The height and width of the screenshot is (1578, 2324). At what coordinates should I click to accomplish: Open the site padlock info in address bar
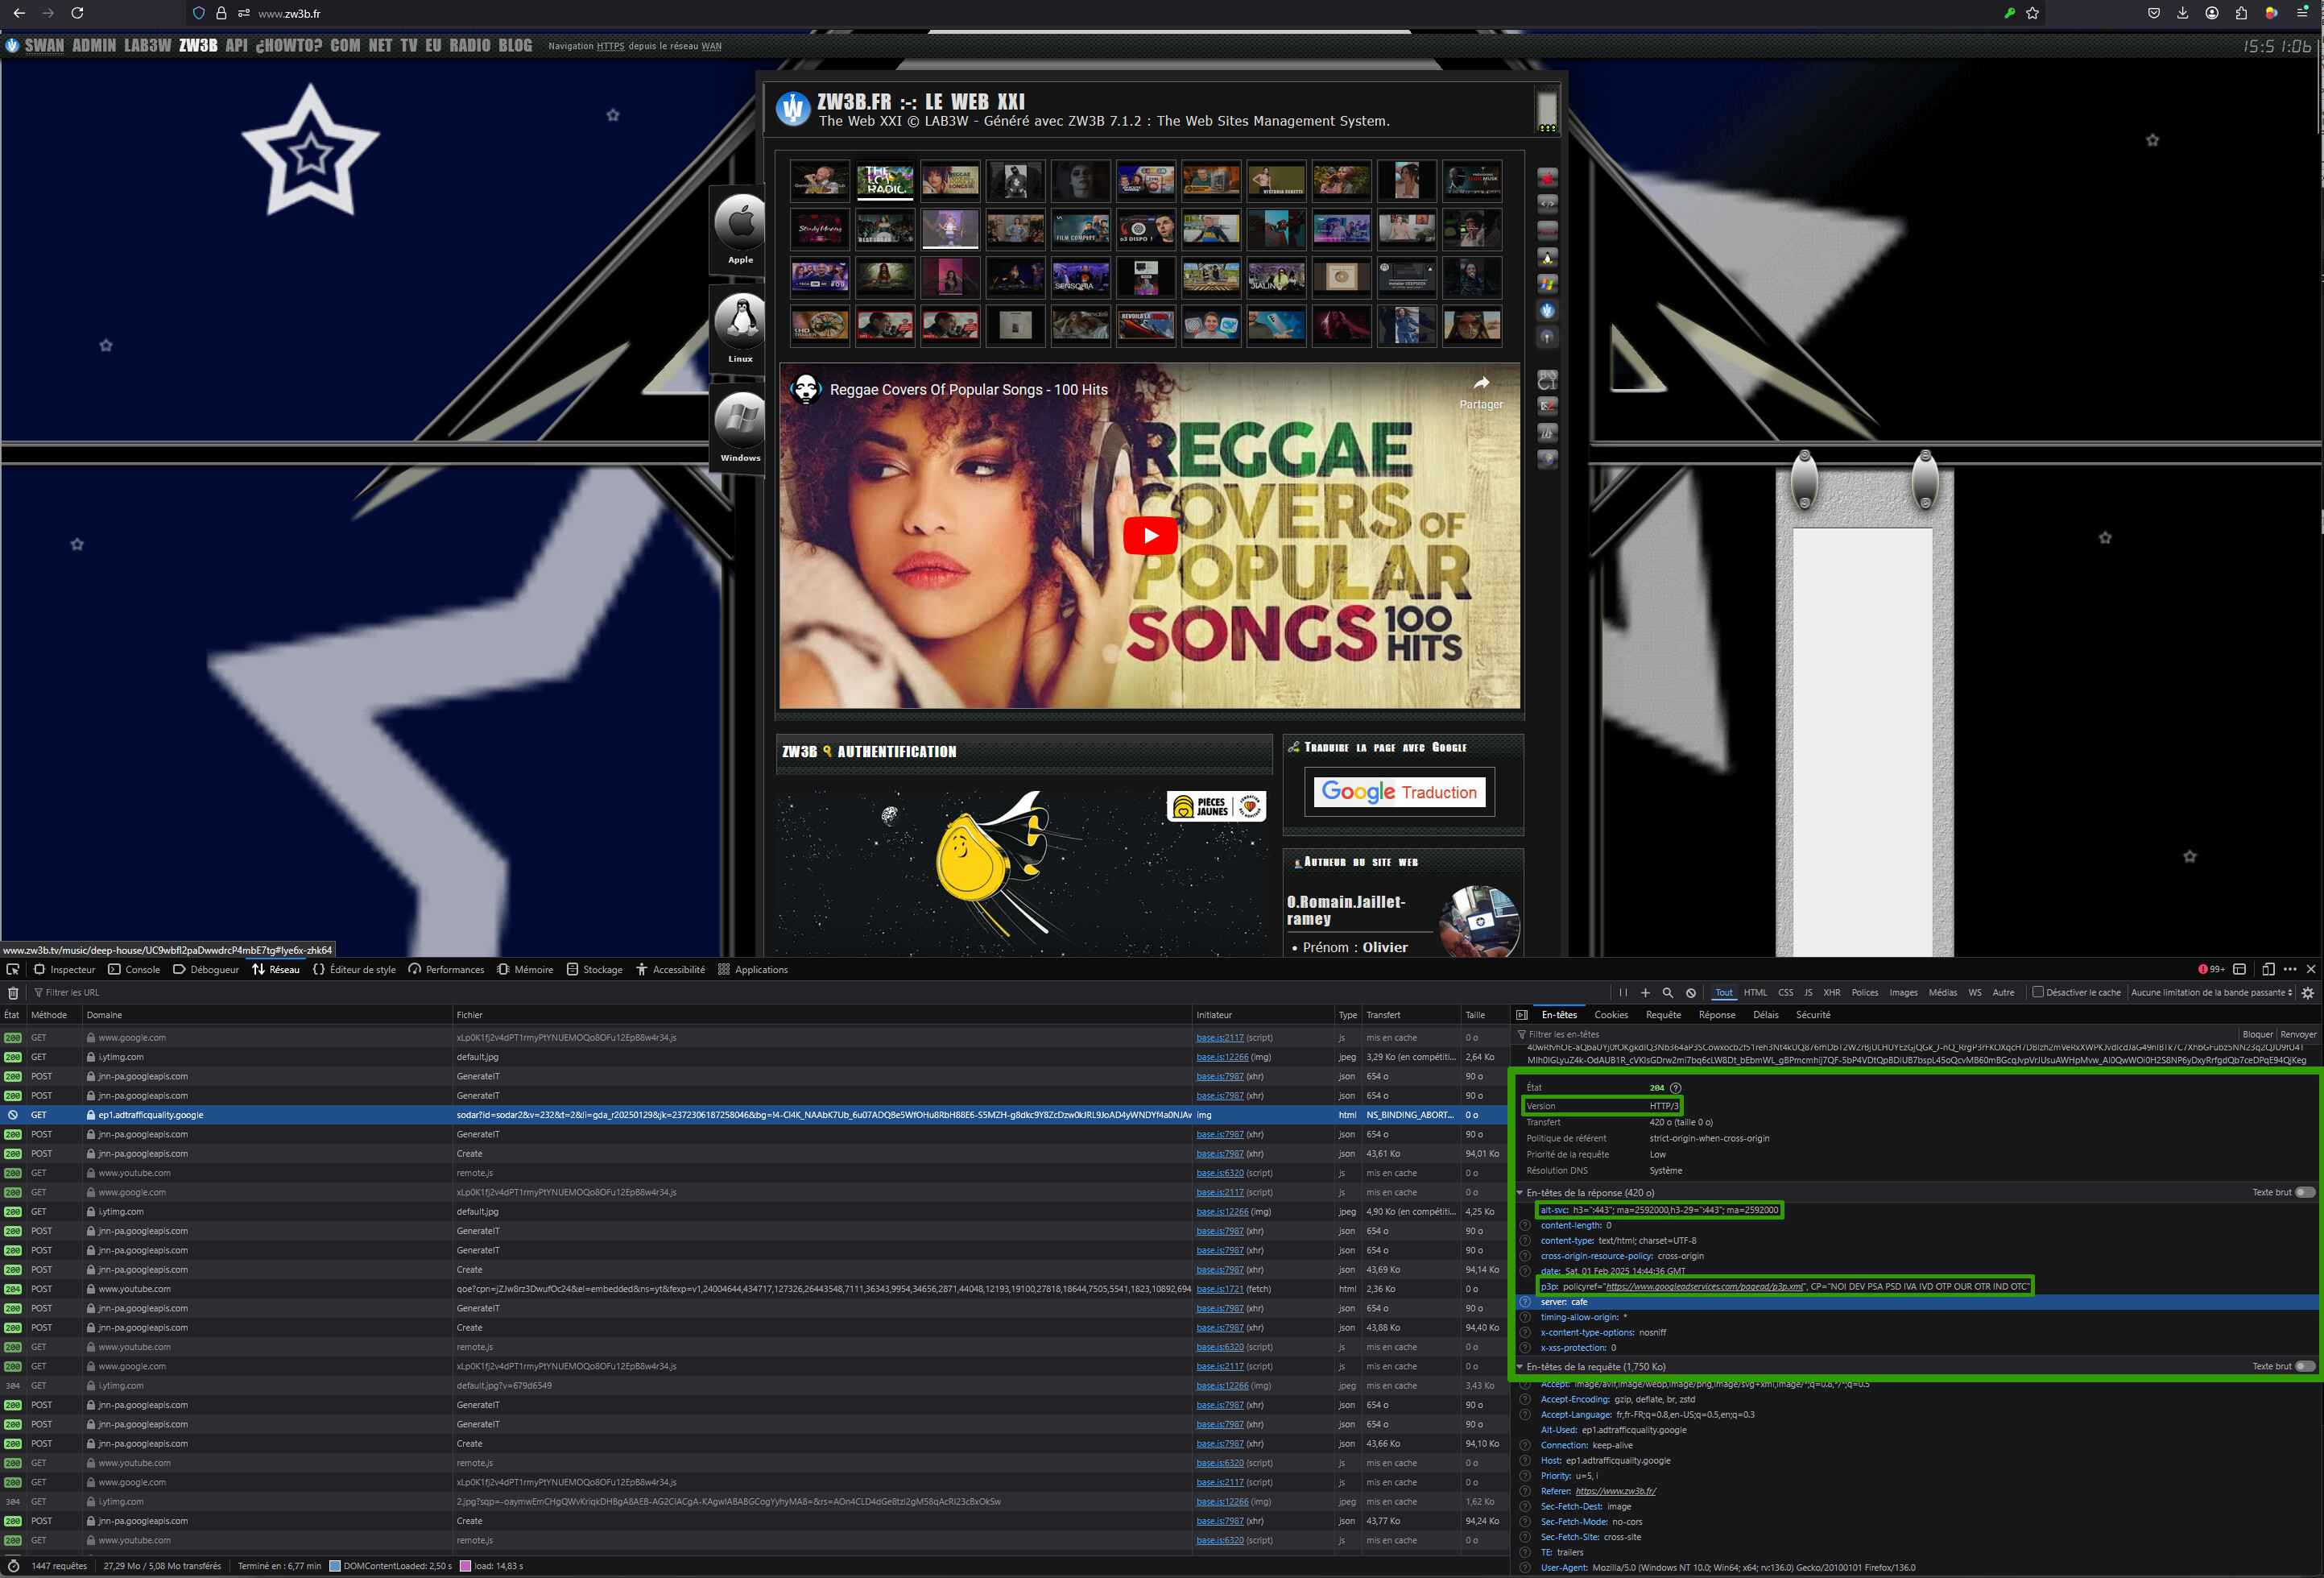(221, 13)
